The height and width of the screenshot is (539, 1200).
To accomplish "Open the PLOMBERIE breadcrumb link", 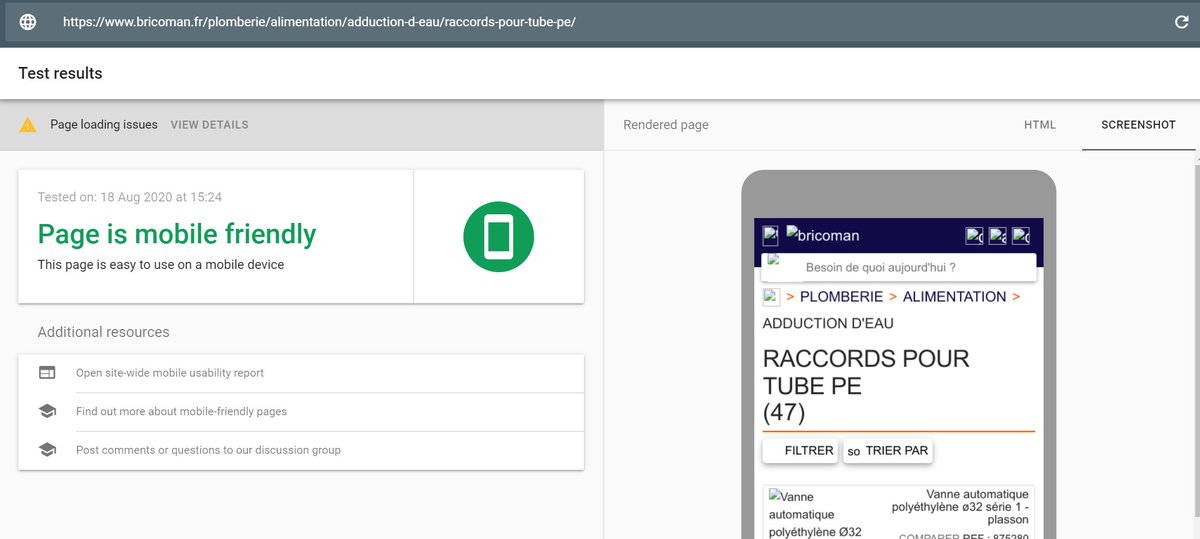I will coord(841,297).
